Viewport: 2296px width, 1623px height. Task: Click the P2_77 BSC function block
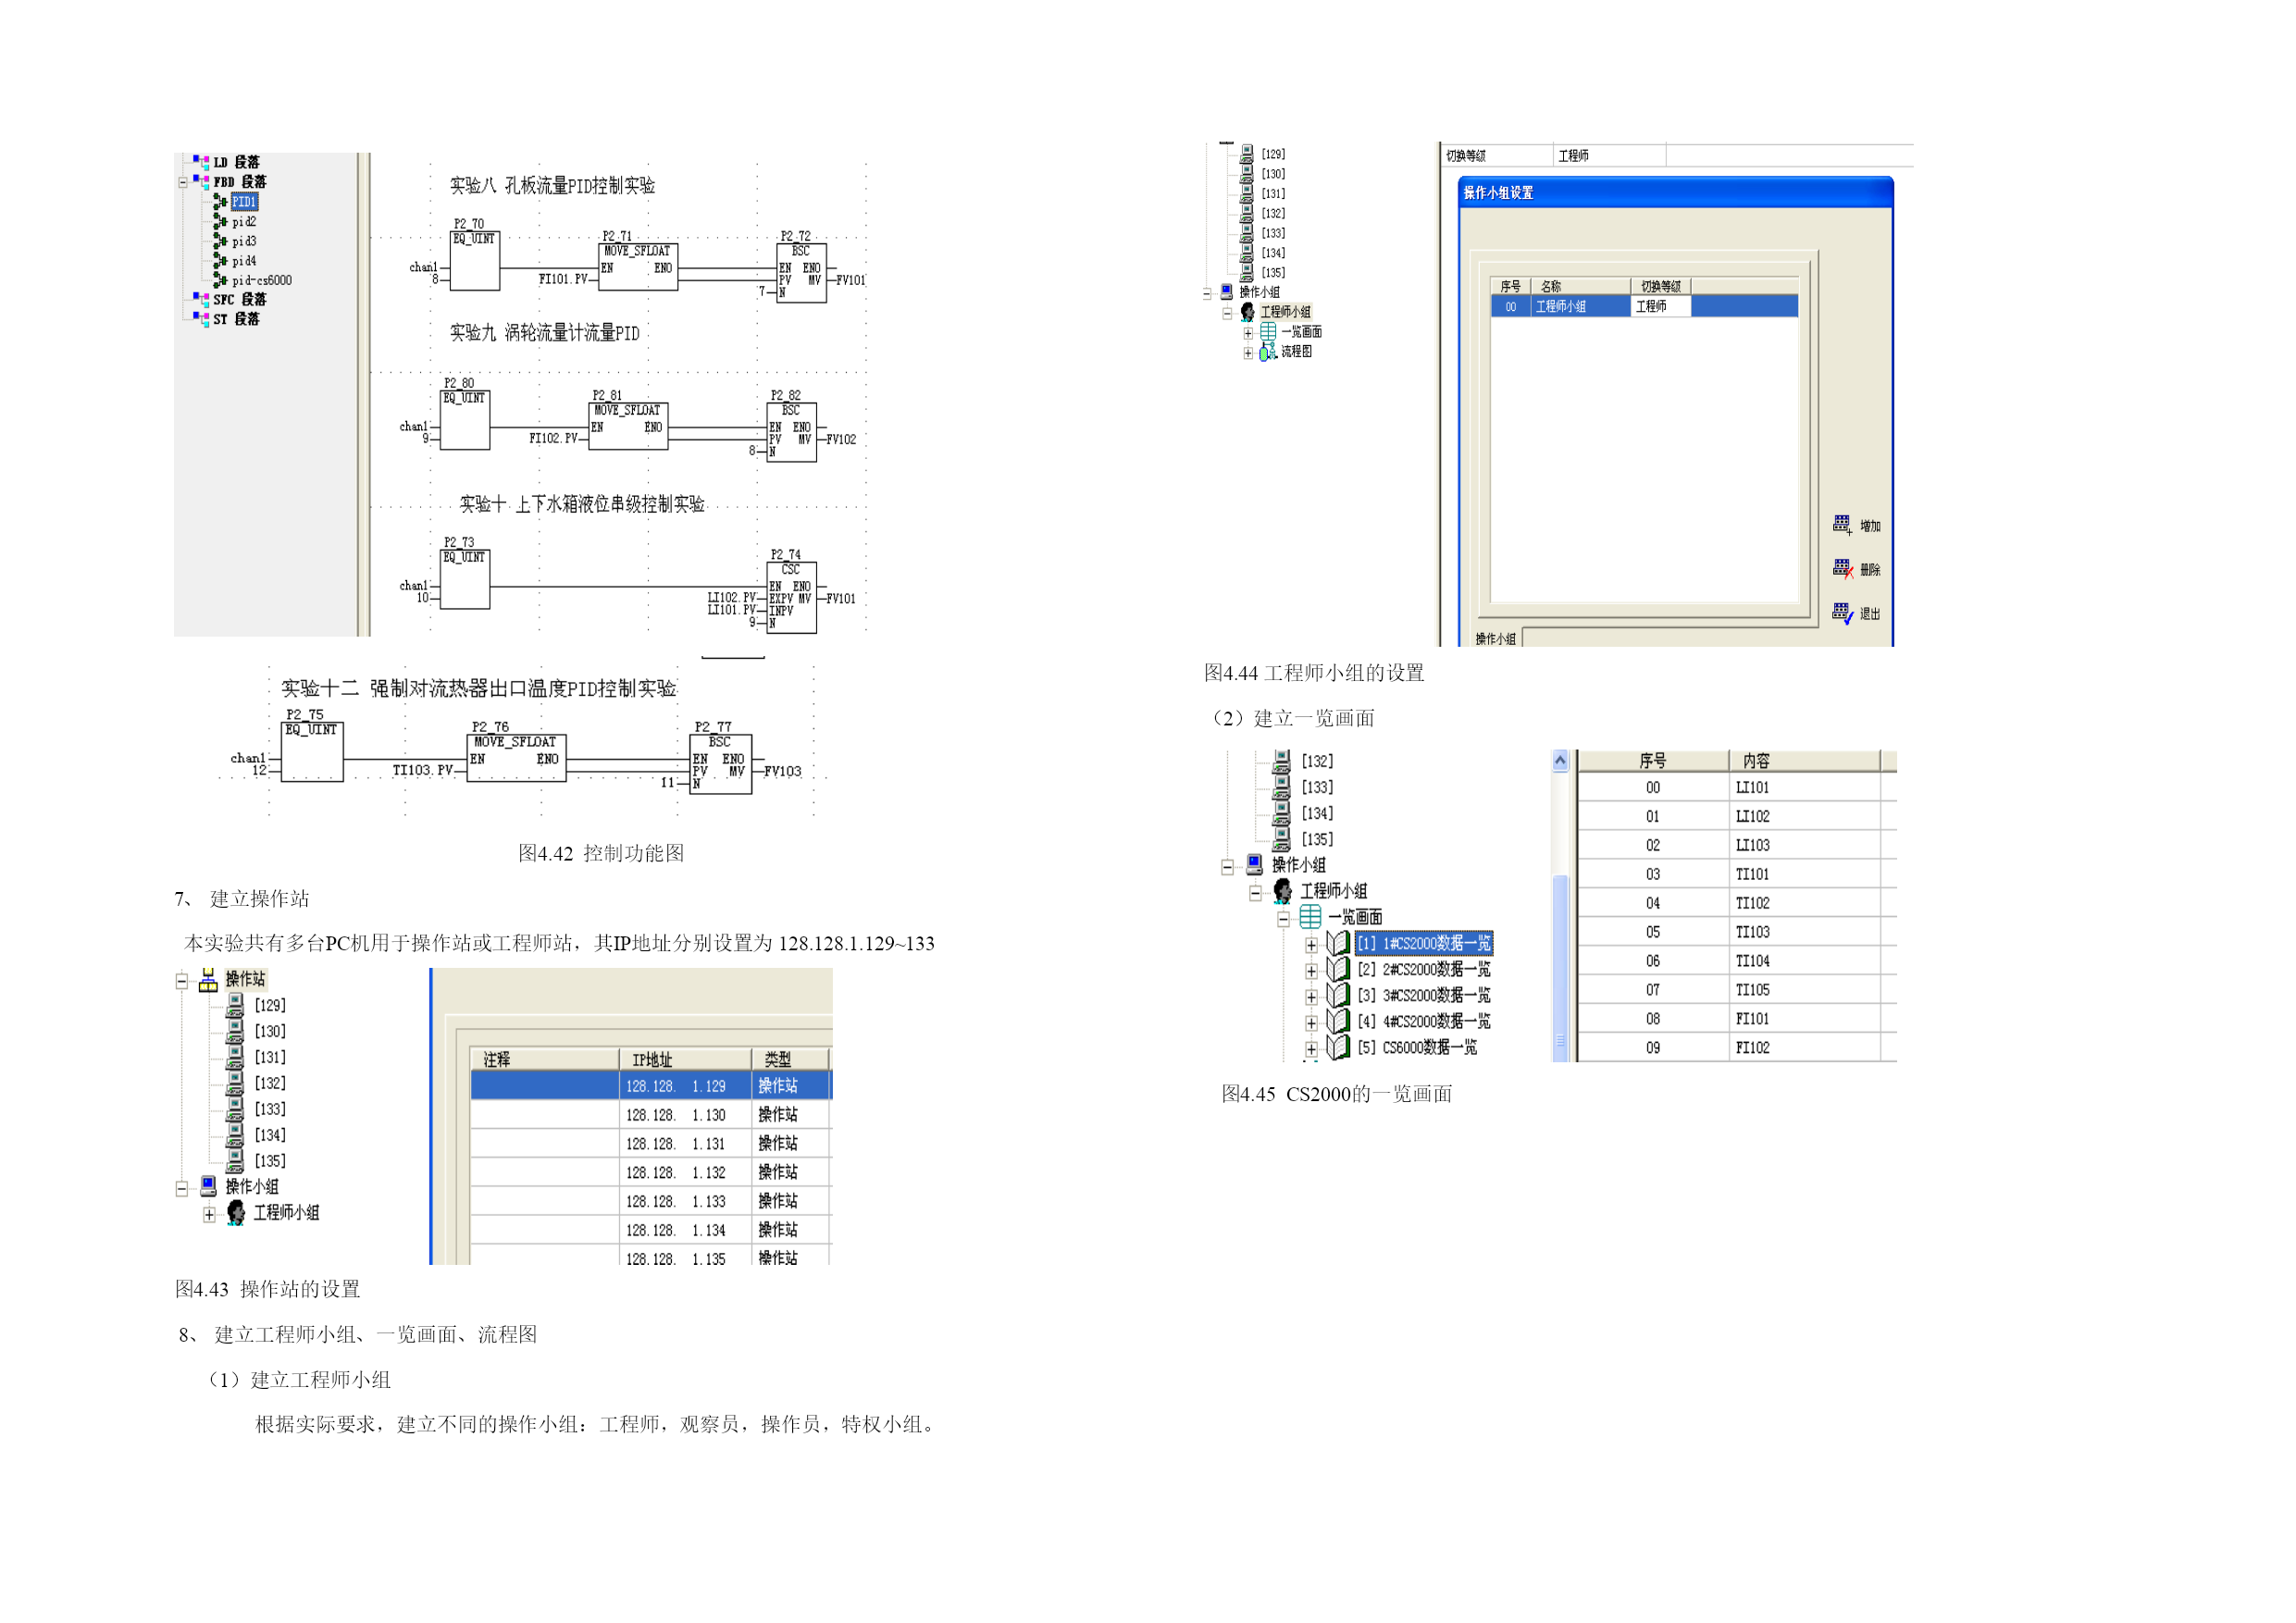(x=721, y=764)
